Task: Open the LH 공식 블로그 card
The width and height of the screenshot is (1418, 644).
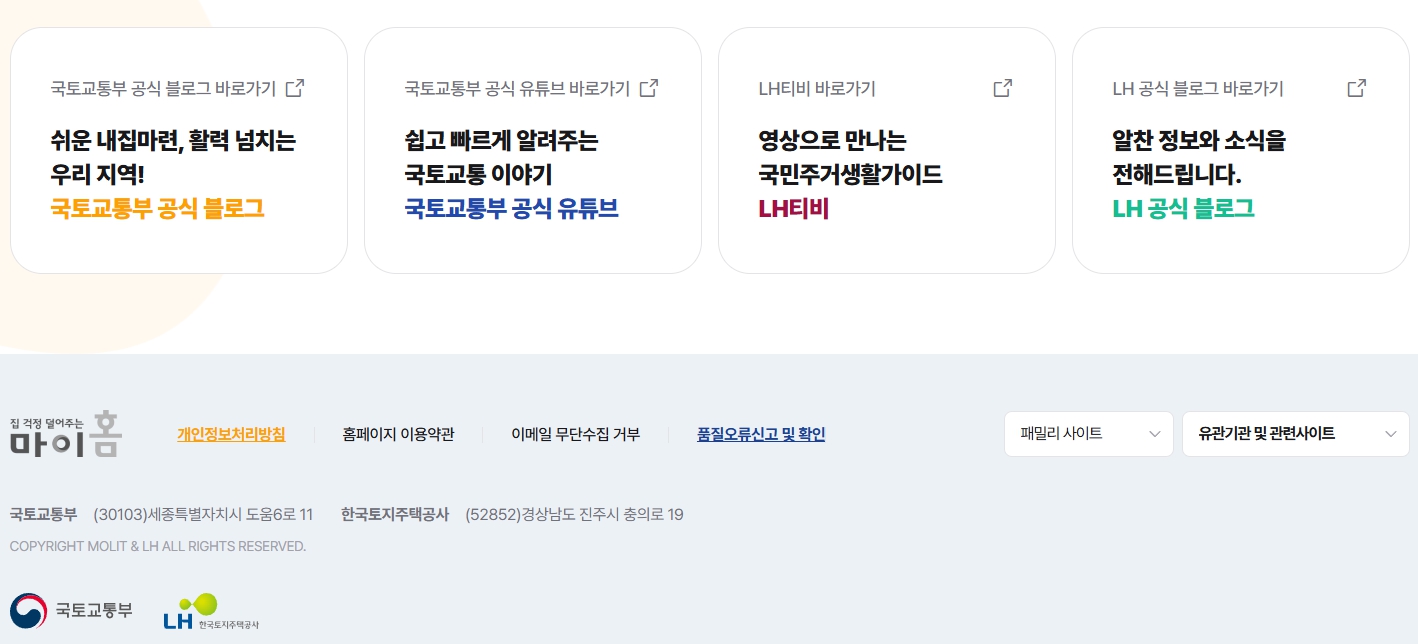Action: (x=1241, y=150)
